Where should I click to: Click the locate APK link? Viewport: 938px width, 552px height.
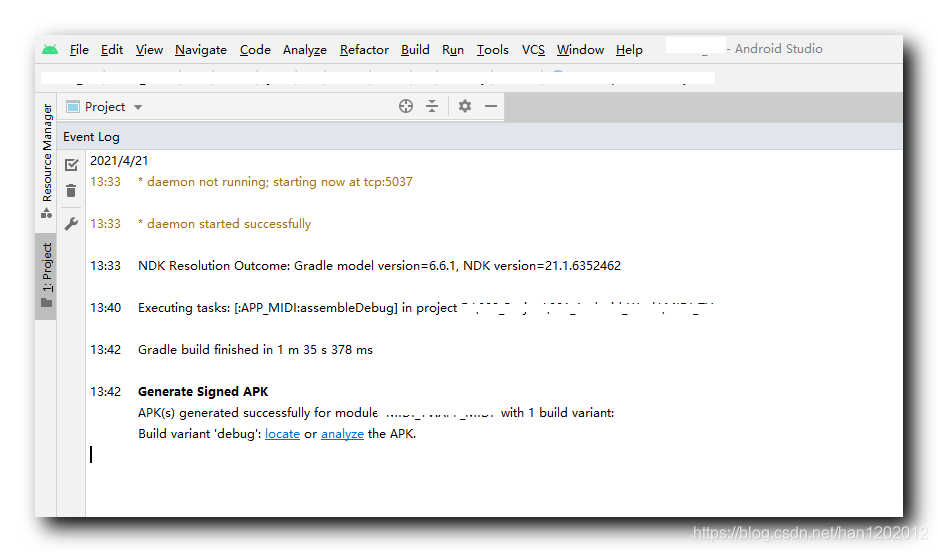(x=282, y=434)
